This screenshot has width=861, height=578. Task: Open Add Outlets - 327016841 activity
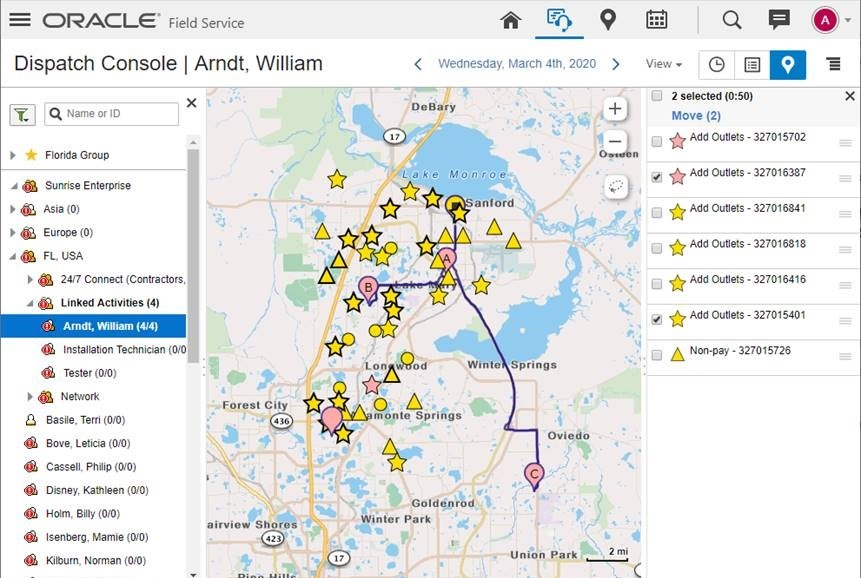click(x=747, y=209)
